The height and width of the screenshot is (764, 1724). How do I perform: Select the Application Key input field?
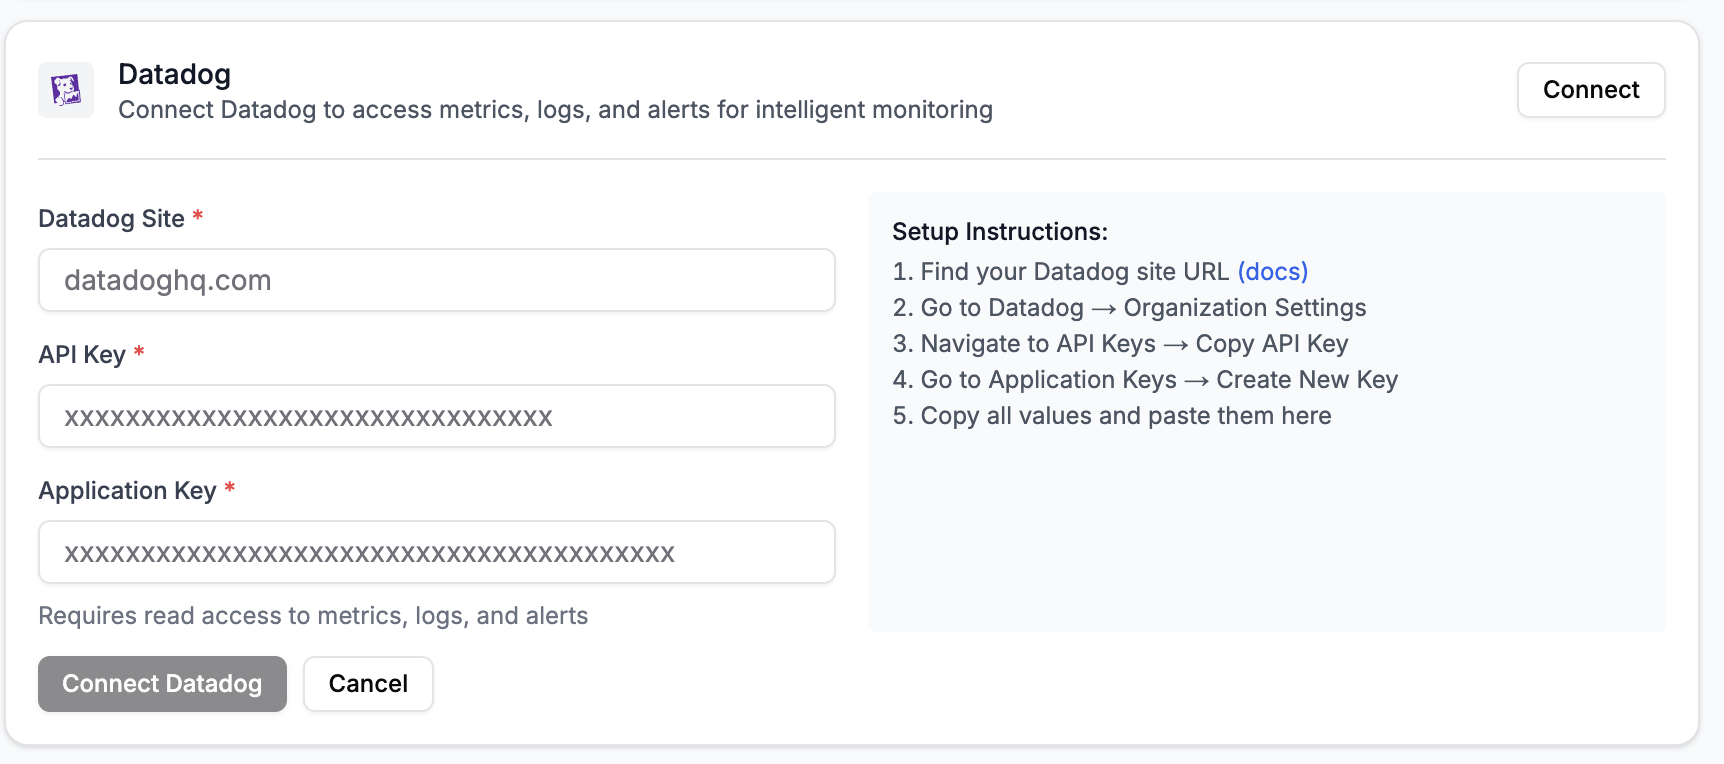437,552
